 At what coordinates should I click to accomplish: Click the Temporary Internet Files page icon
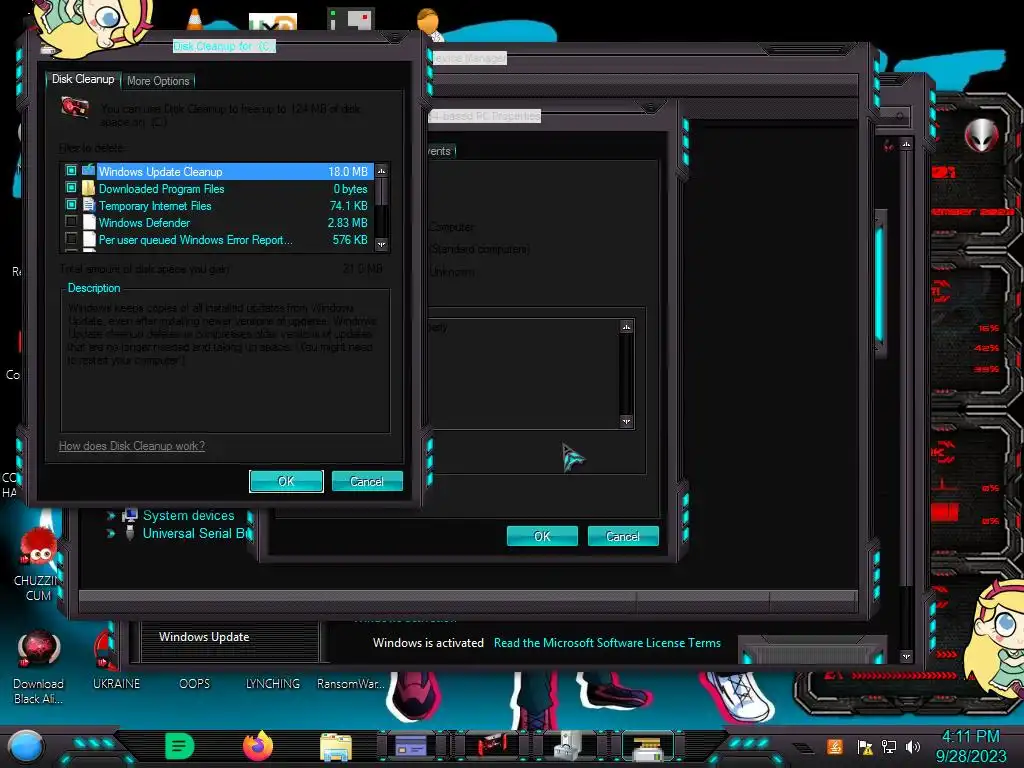click(89, 205)
